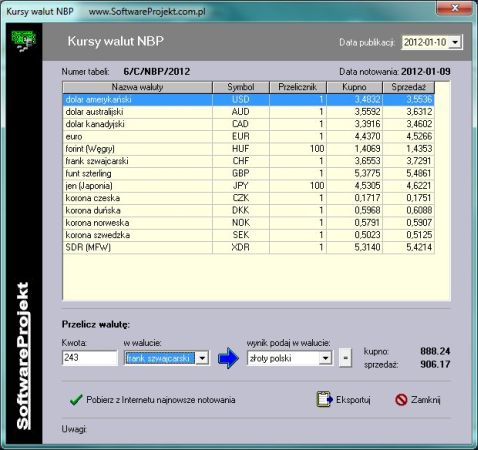This screenshot has width=478, height=450.
Task: Click the DKK symbol cell
Action: pos(241,210)
